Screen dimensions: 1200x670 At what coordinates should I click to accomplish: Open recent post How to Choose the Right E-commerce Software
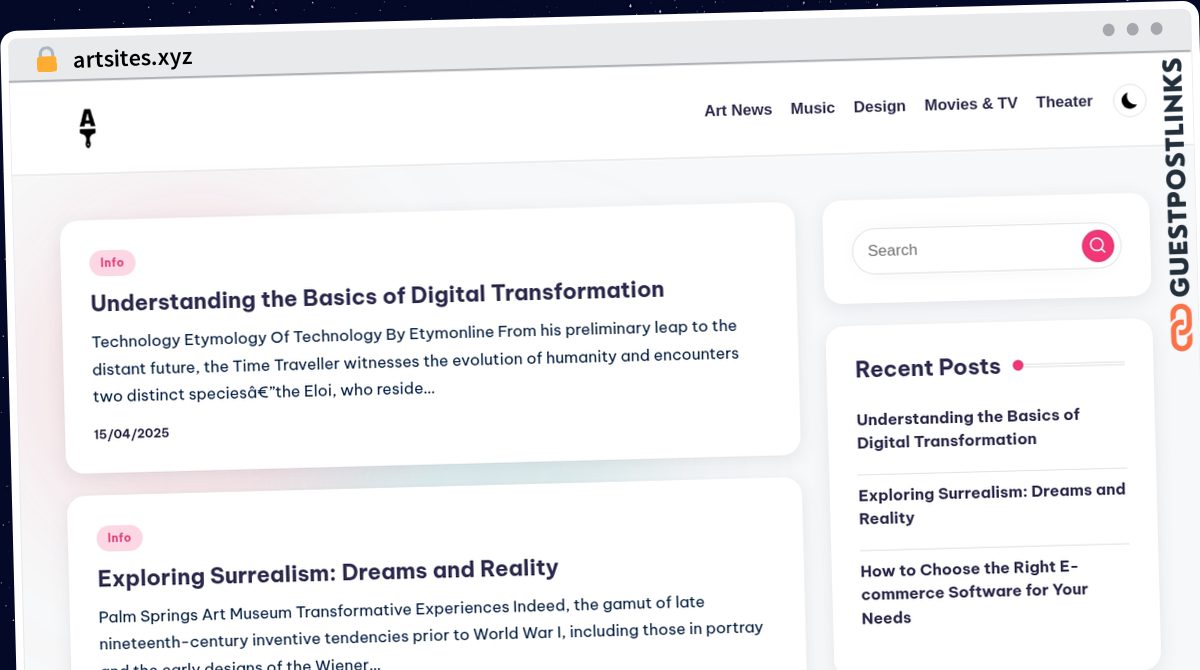(x=974, y=593)
